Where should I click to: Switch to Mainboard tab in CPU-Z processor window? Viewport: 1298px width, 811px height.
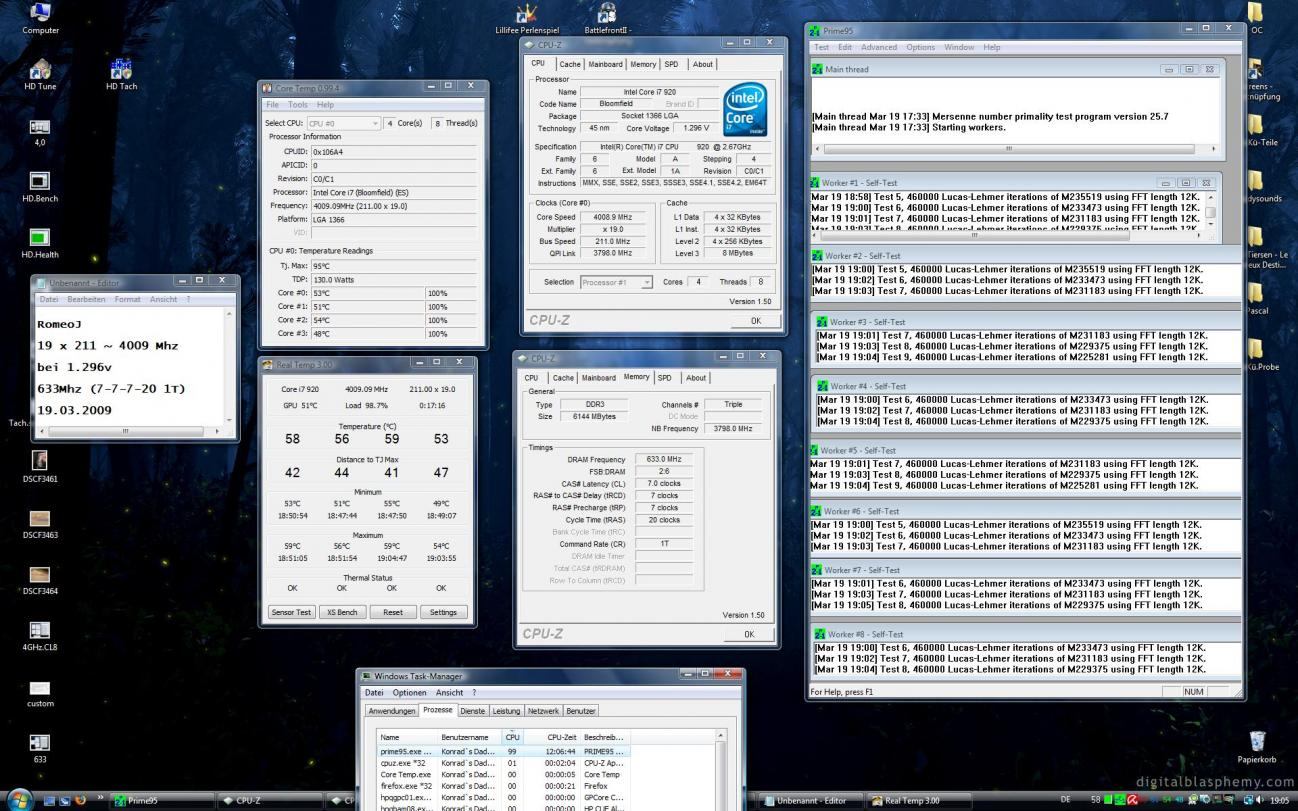[x=605, y=64]
